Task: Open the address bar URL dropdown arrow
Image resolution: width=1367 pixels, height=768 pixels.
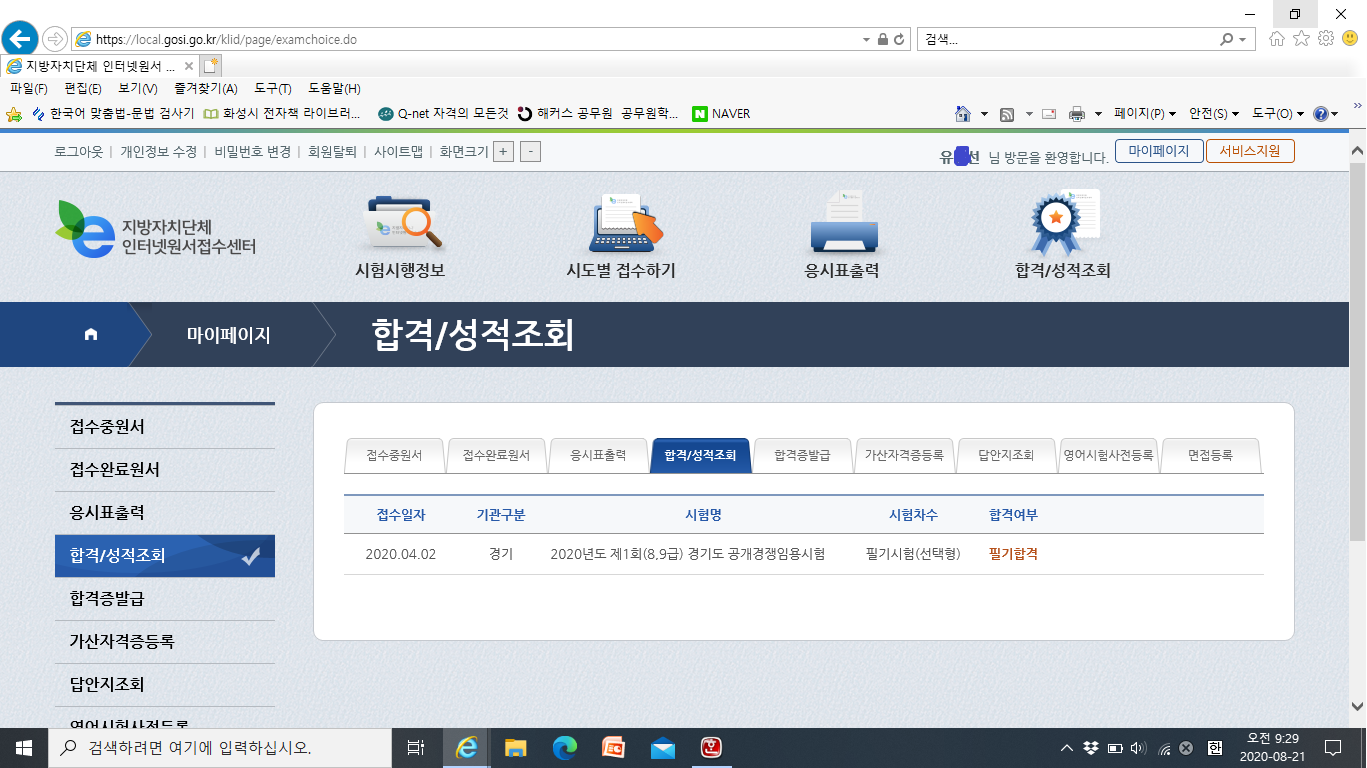Action: coord(866,40)
